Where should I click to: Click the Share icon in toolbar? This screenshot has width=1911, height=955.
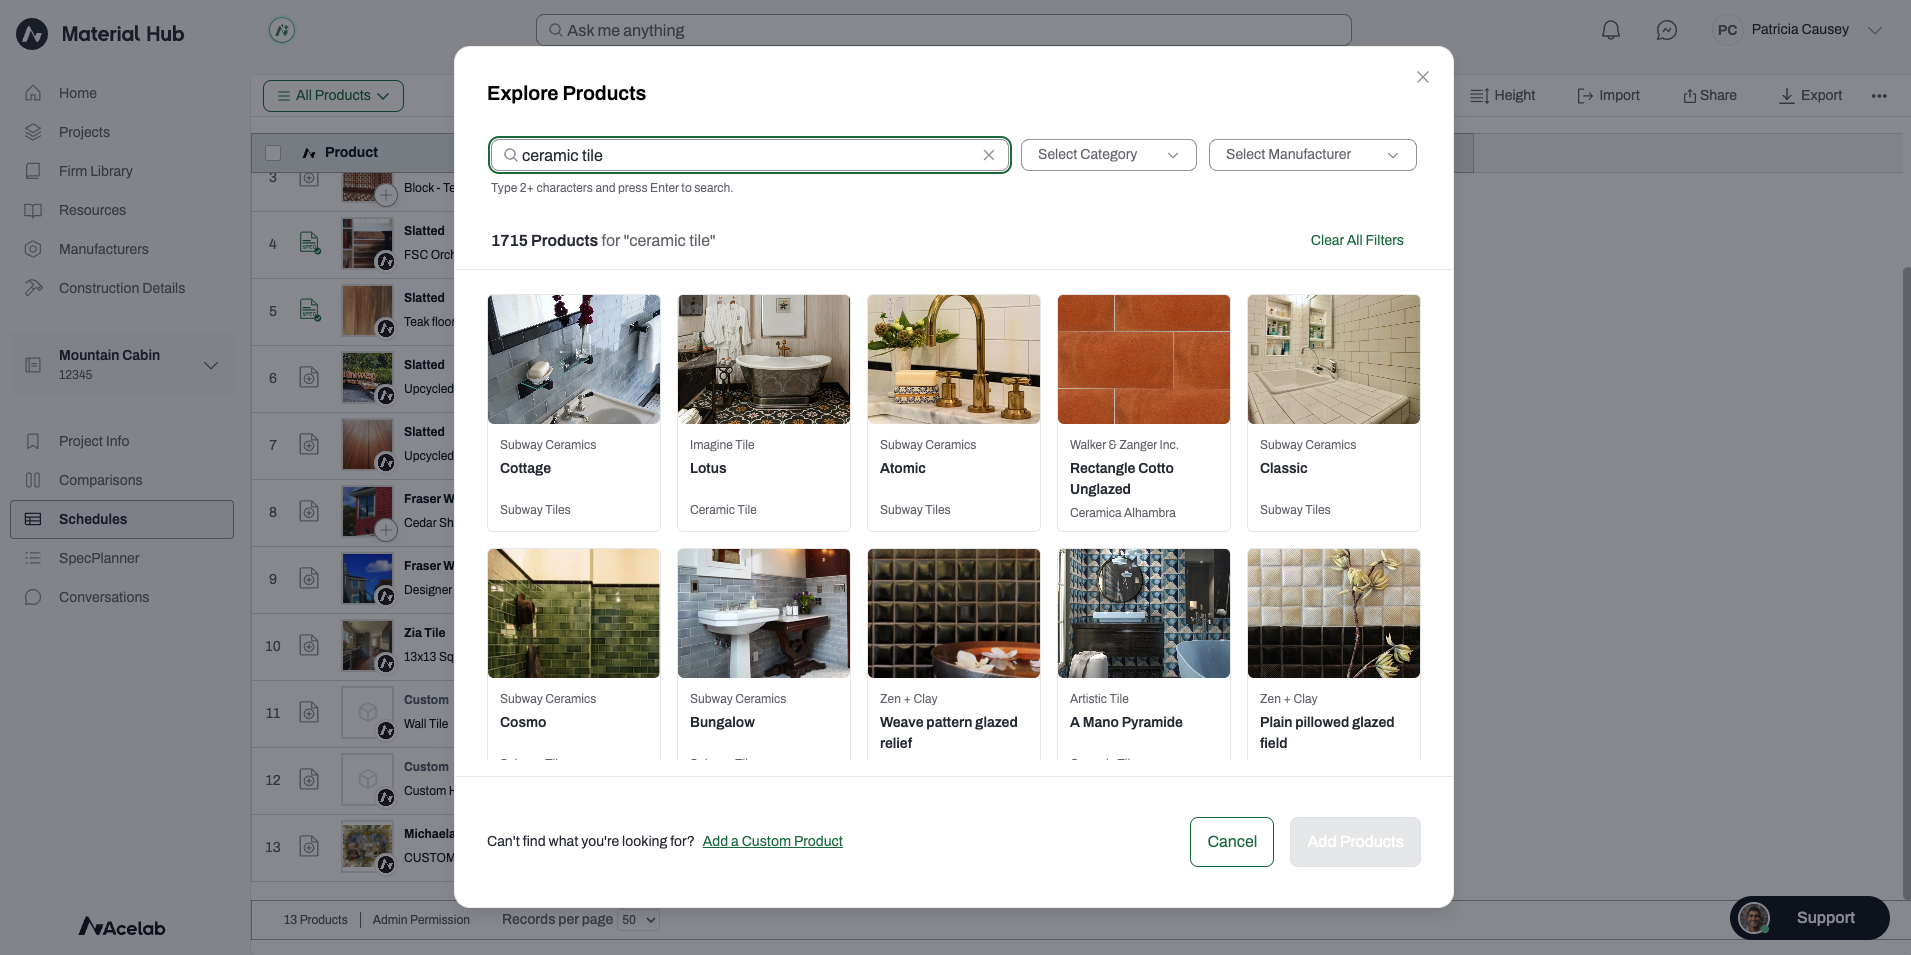click(1689, 96)
